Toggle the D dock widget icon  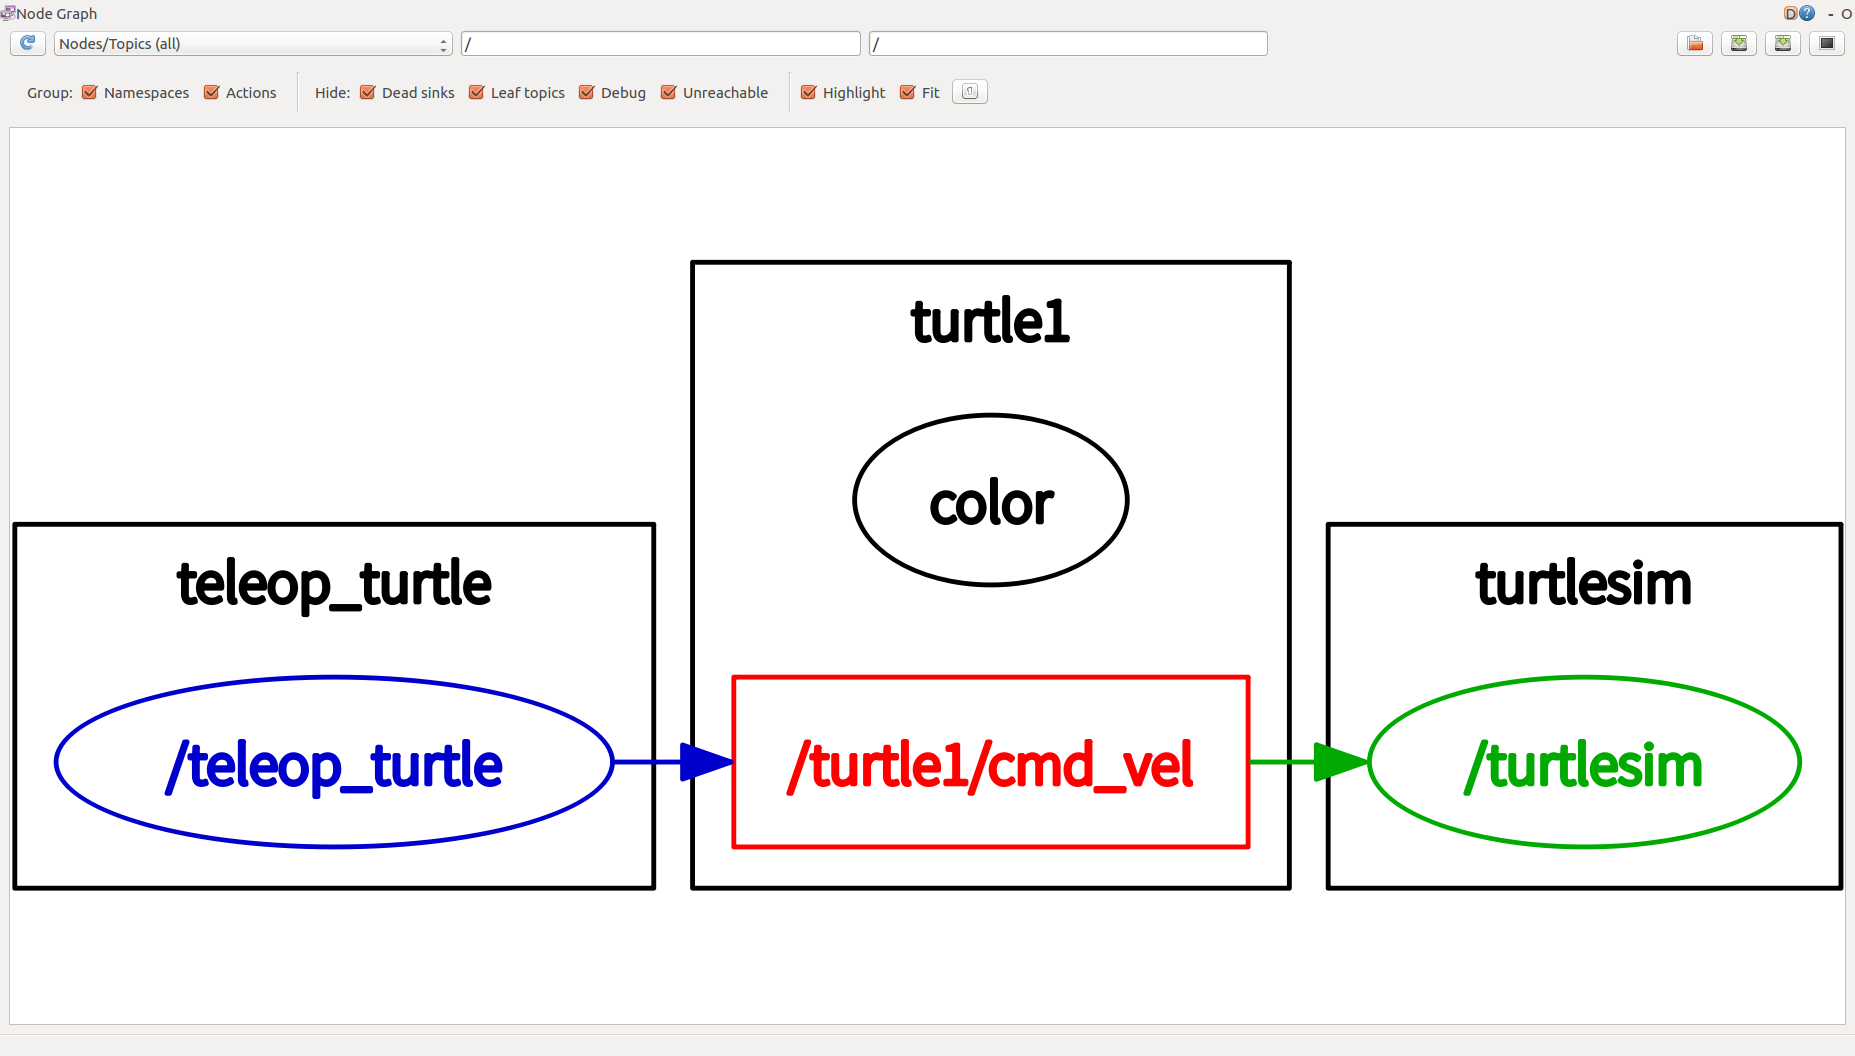pyautogui.click(x=1790, y=13)
